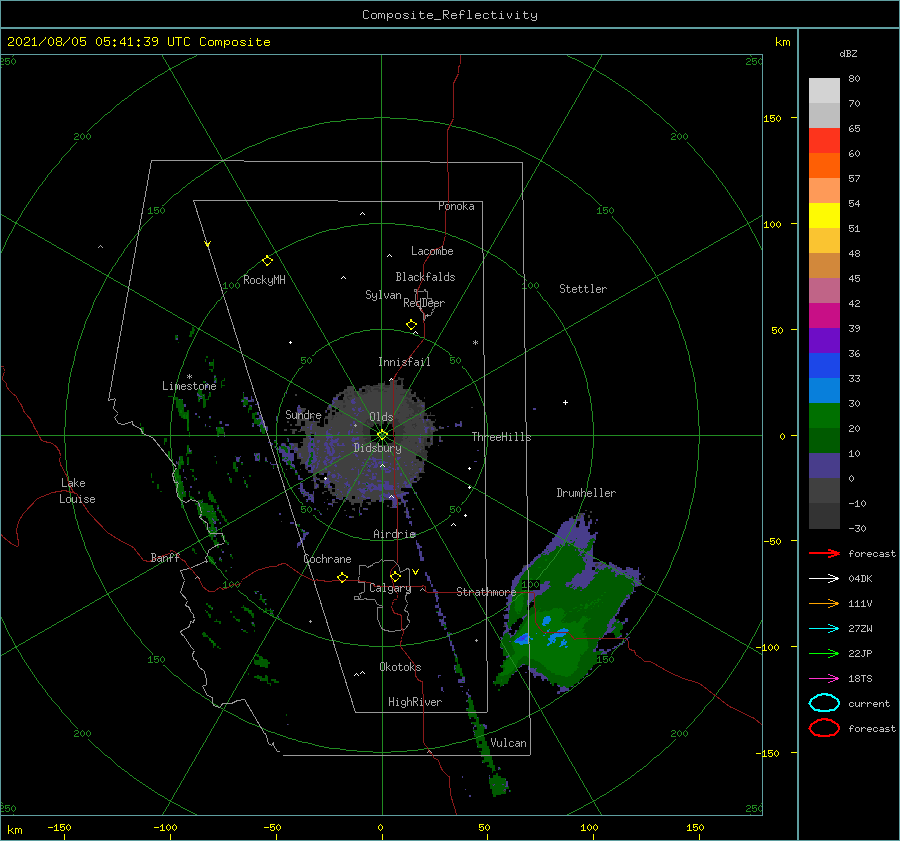Click the Vulcan town label
Viewport: 900px width, 841px height.
[508, 743]
